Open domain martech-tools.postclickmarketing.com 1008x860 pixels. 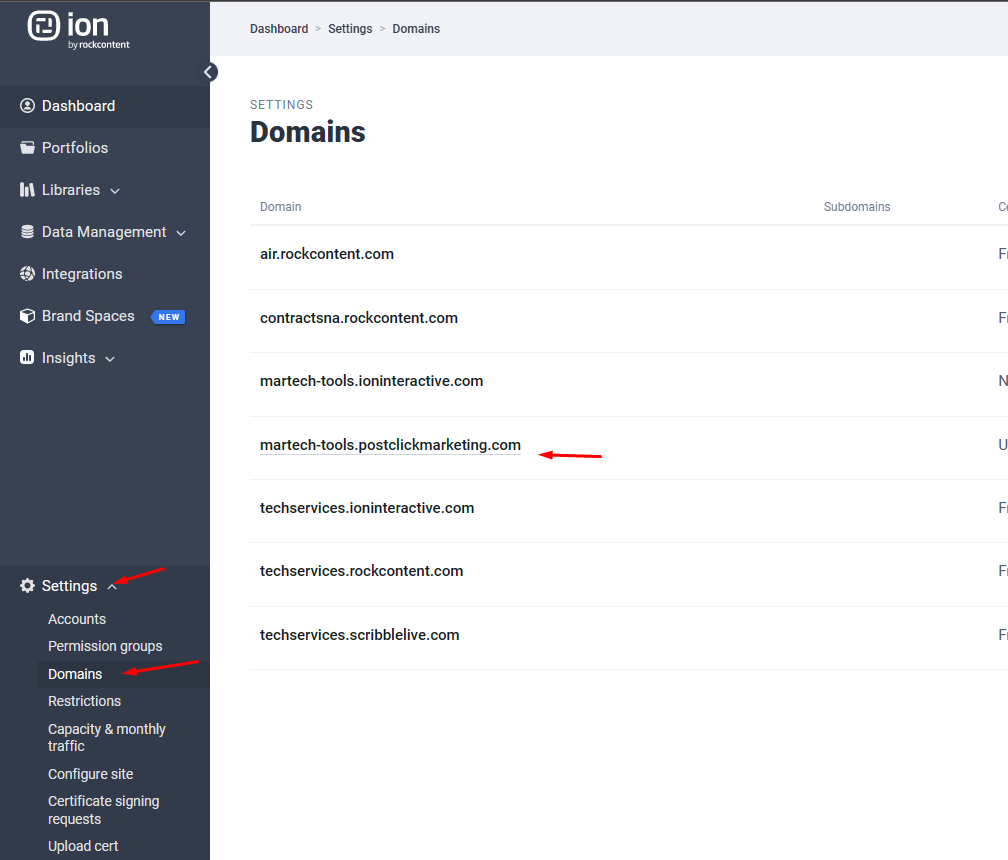[x=390, y=445]
